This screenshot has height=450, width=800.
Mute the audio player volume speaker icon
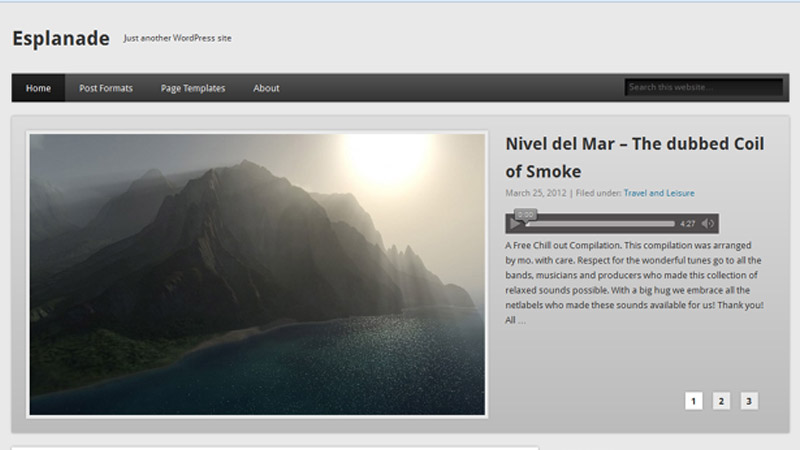pos(708,223)
